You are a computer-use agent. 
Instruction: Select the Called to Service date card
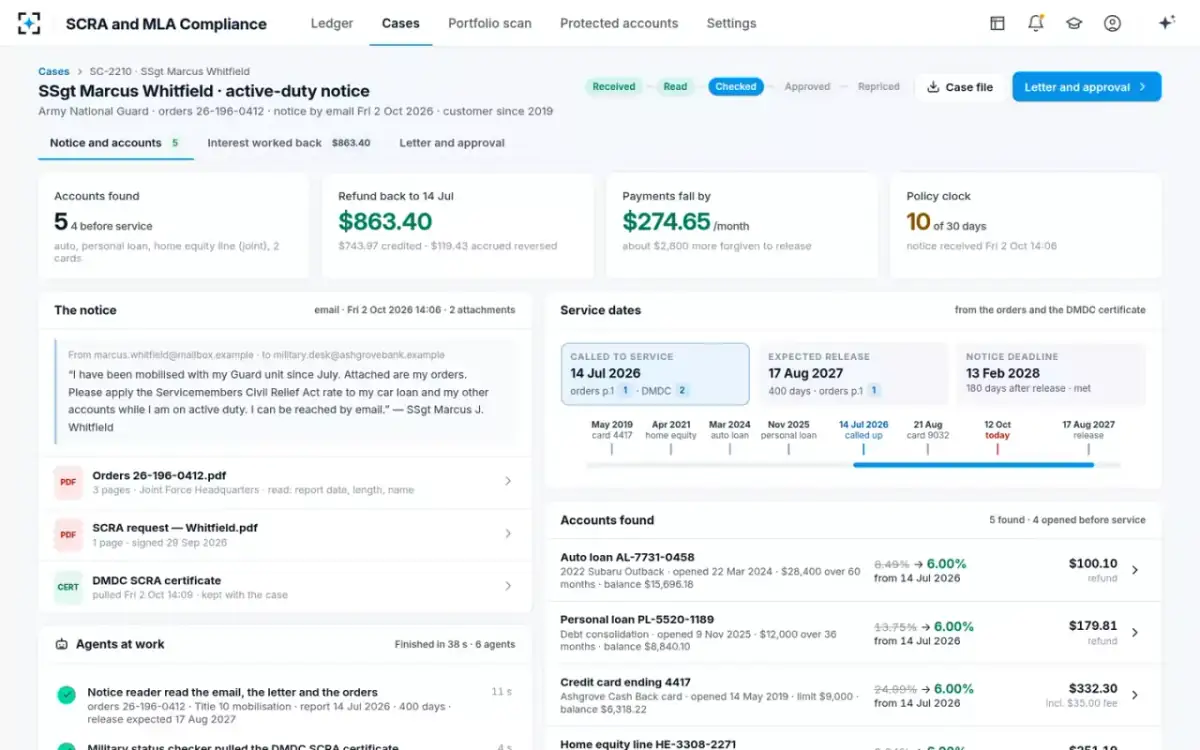[655, 374]
